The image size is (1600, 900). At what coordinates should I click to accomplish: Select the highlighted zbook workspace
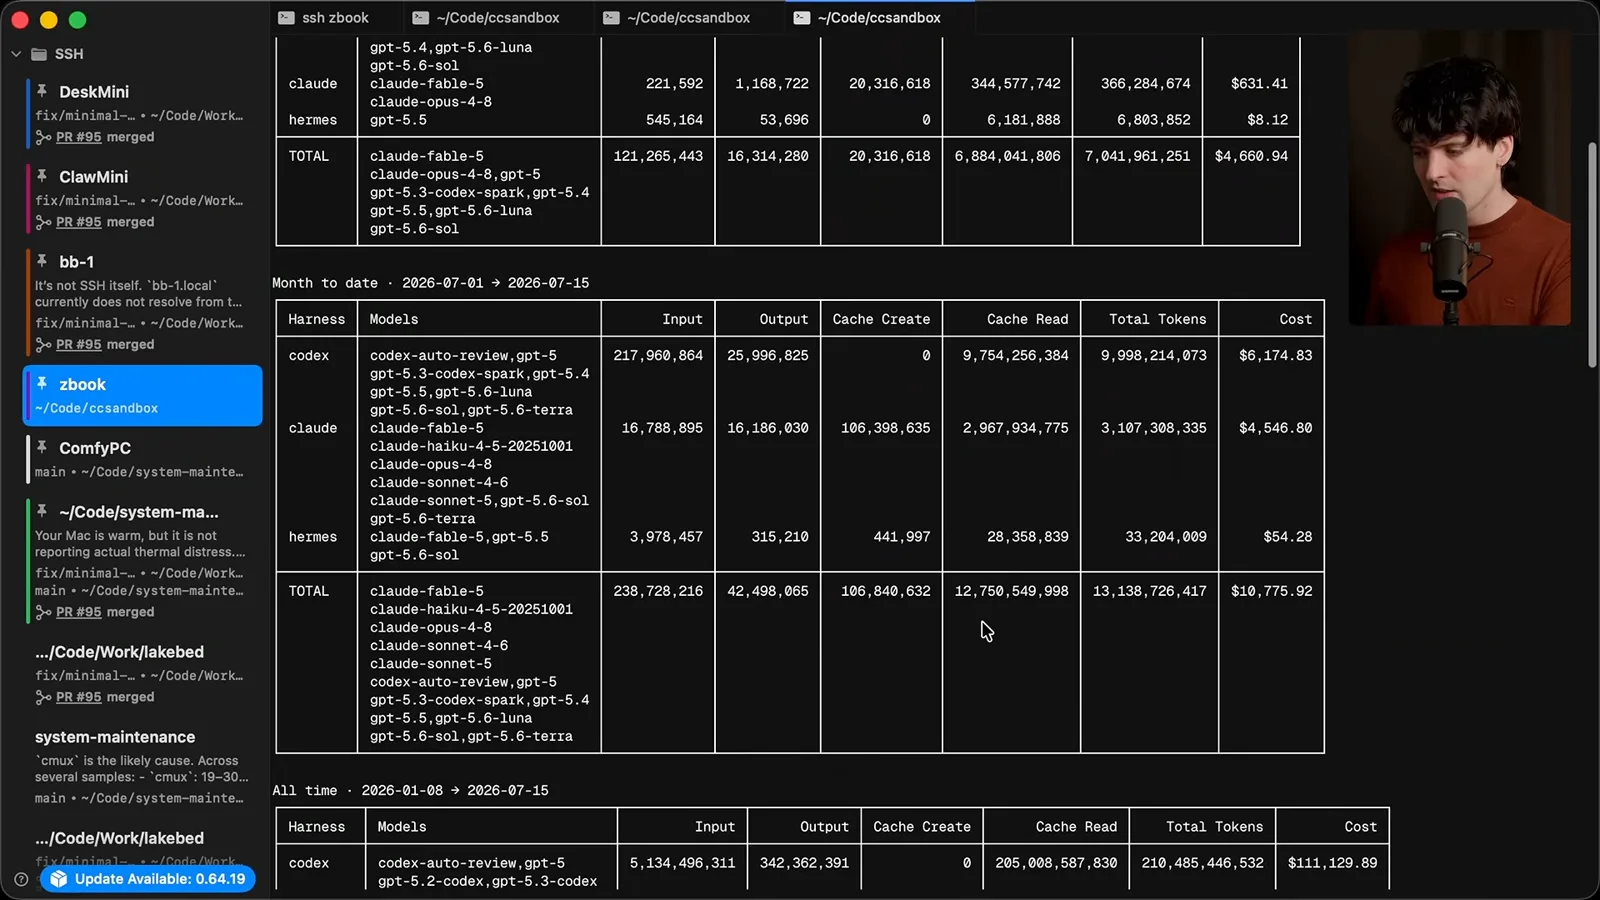click(142, 395)
